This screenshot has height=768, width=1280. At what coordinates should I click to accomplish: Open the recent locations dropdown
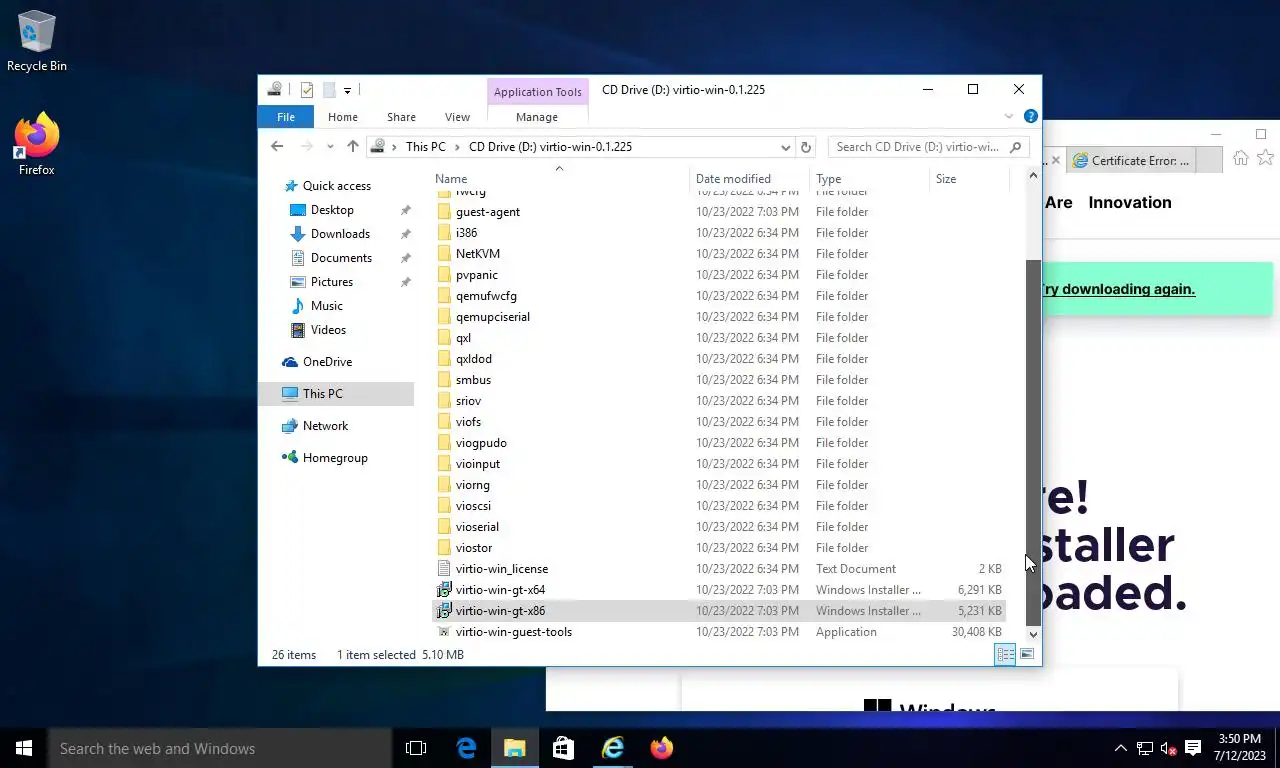click(x=330, y=147)
